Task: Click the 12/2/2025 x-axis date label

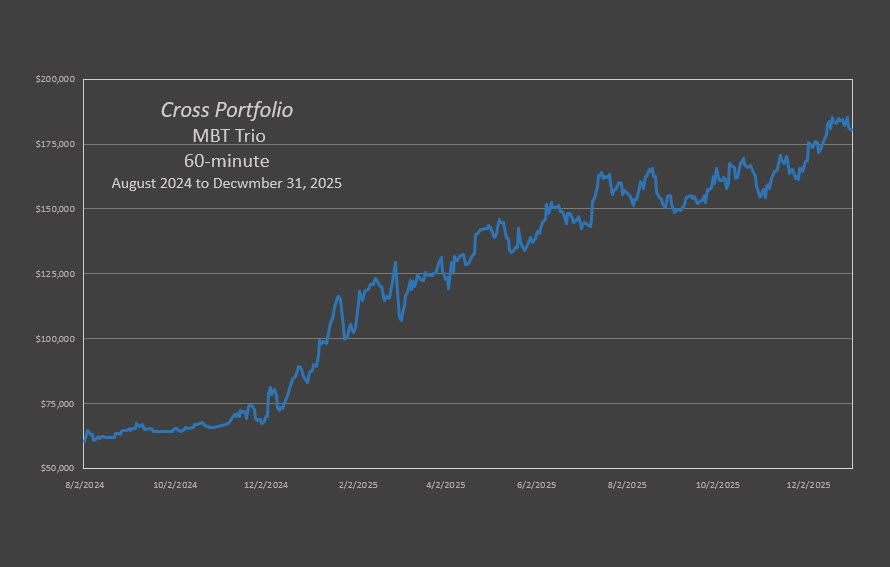Action: pos(808,484)
